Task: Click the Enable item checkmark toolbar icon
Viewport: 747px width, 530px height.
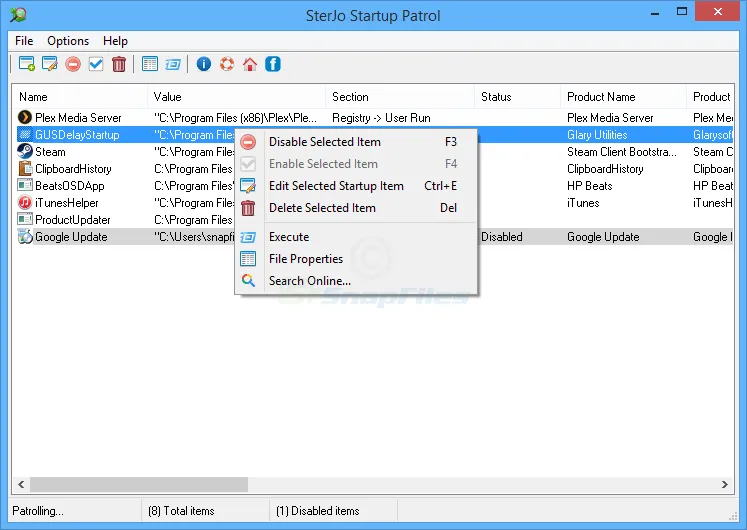Action: [96, 64]
